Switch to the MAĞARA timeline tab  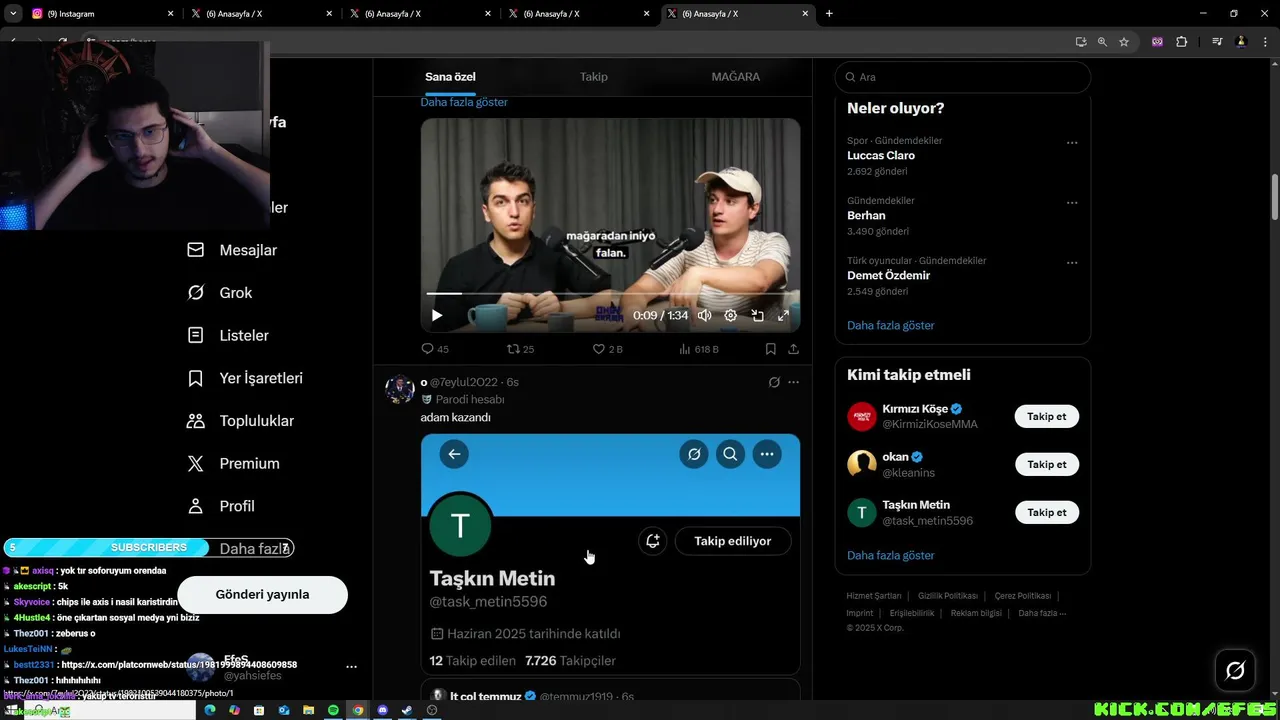click(x=736, y=77)
